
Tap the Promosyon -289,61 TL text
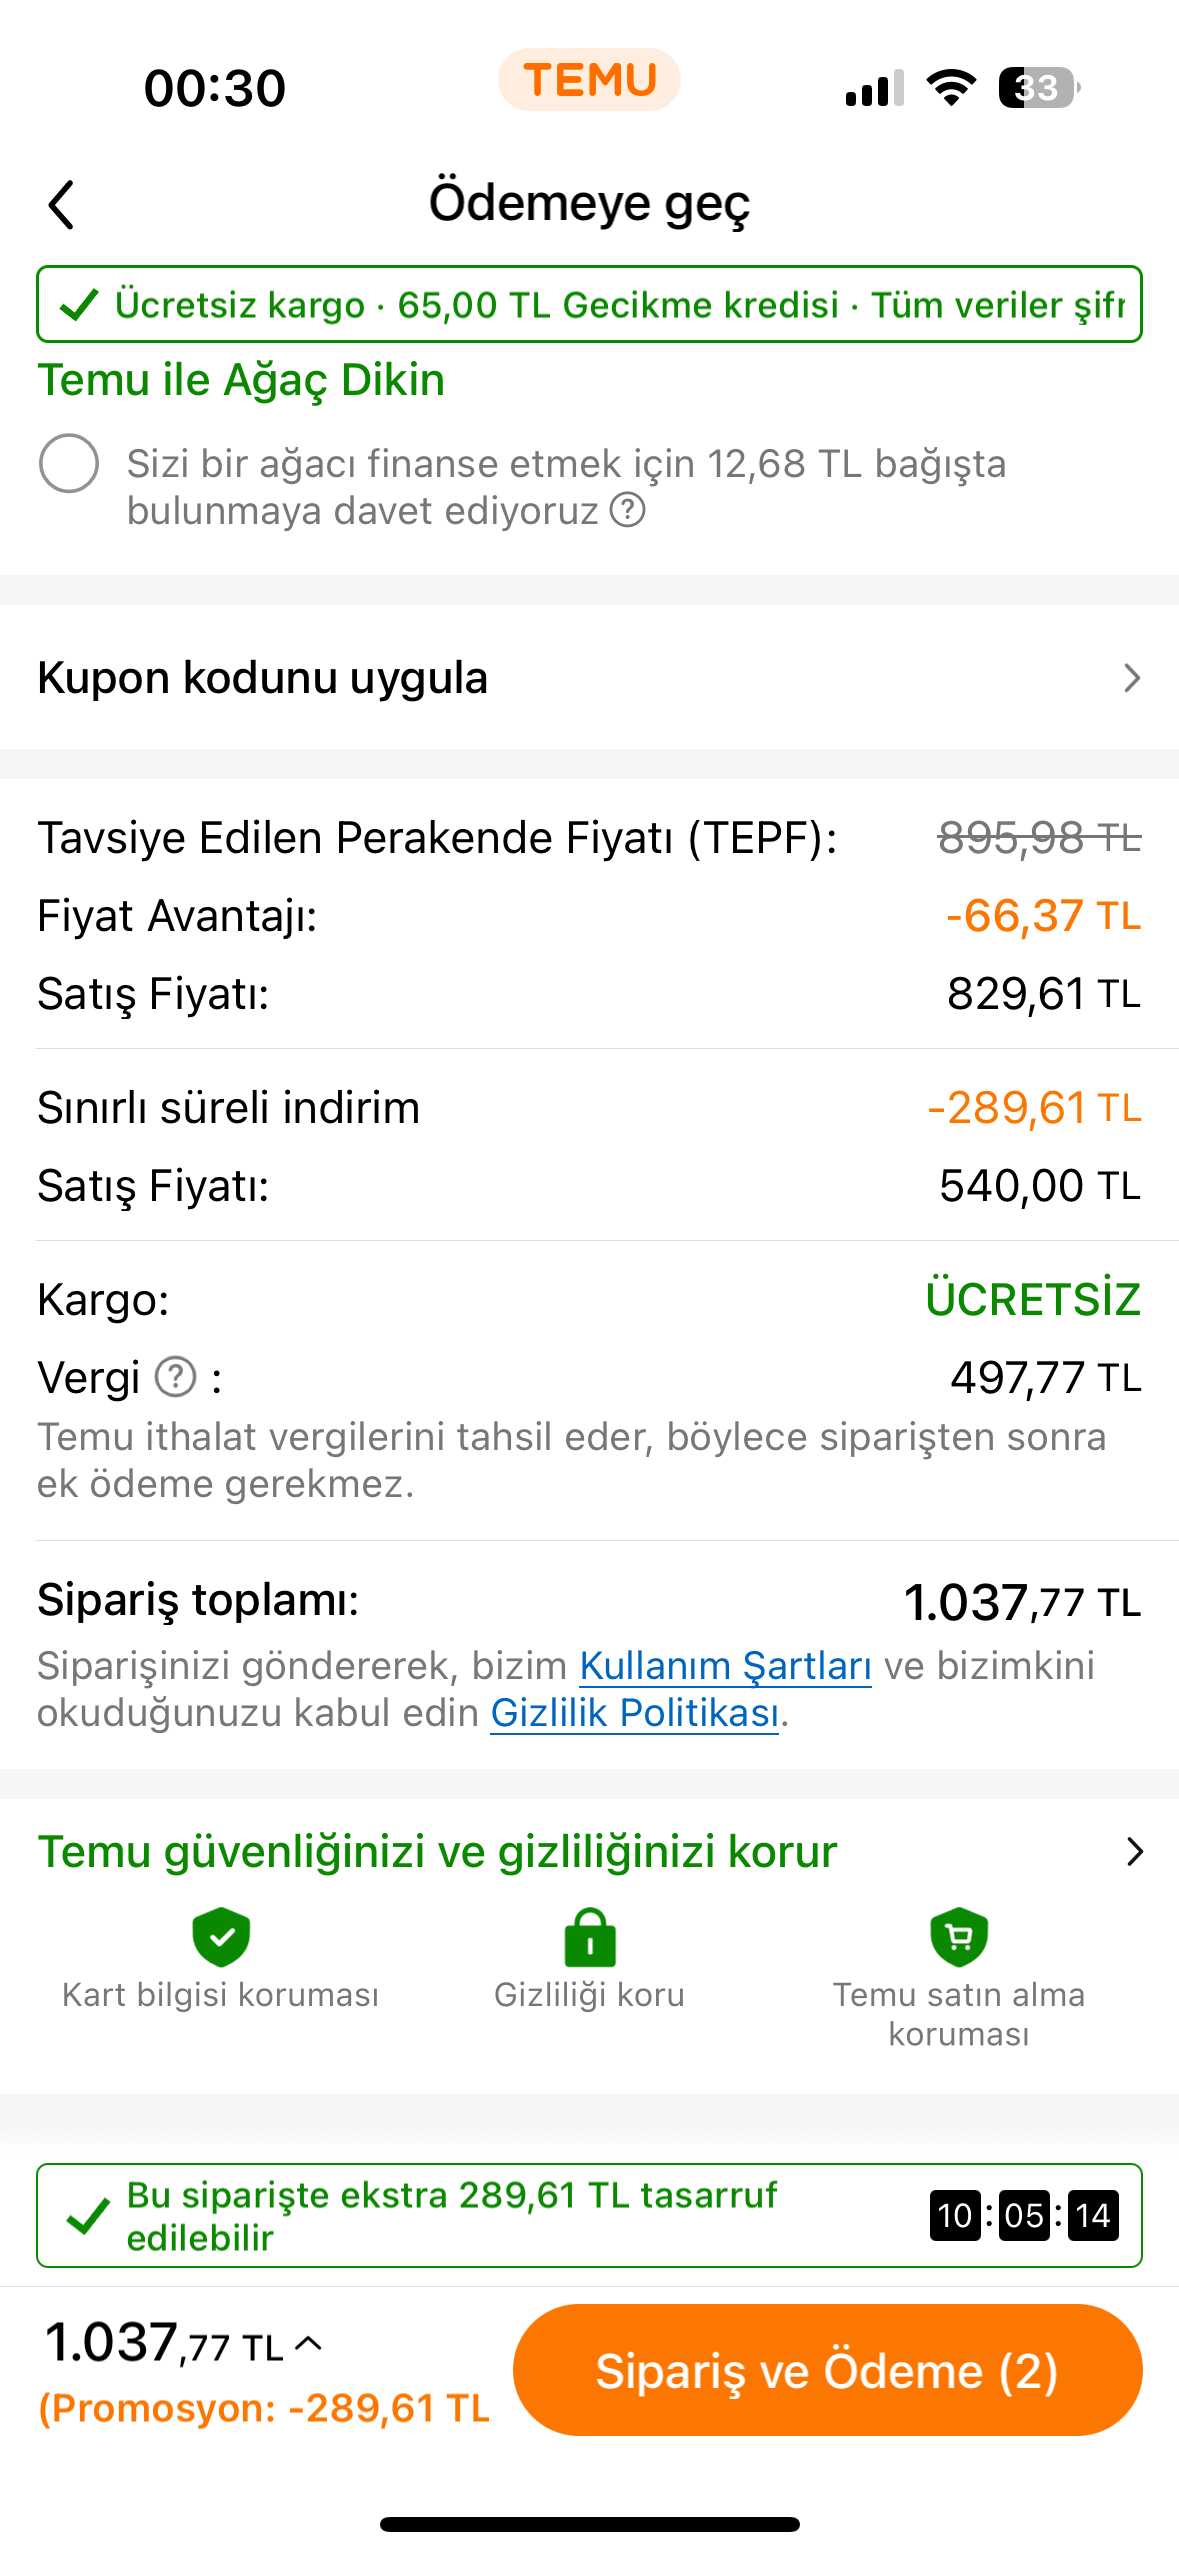[265, 2409]
